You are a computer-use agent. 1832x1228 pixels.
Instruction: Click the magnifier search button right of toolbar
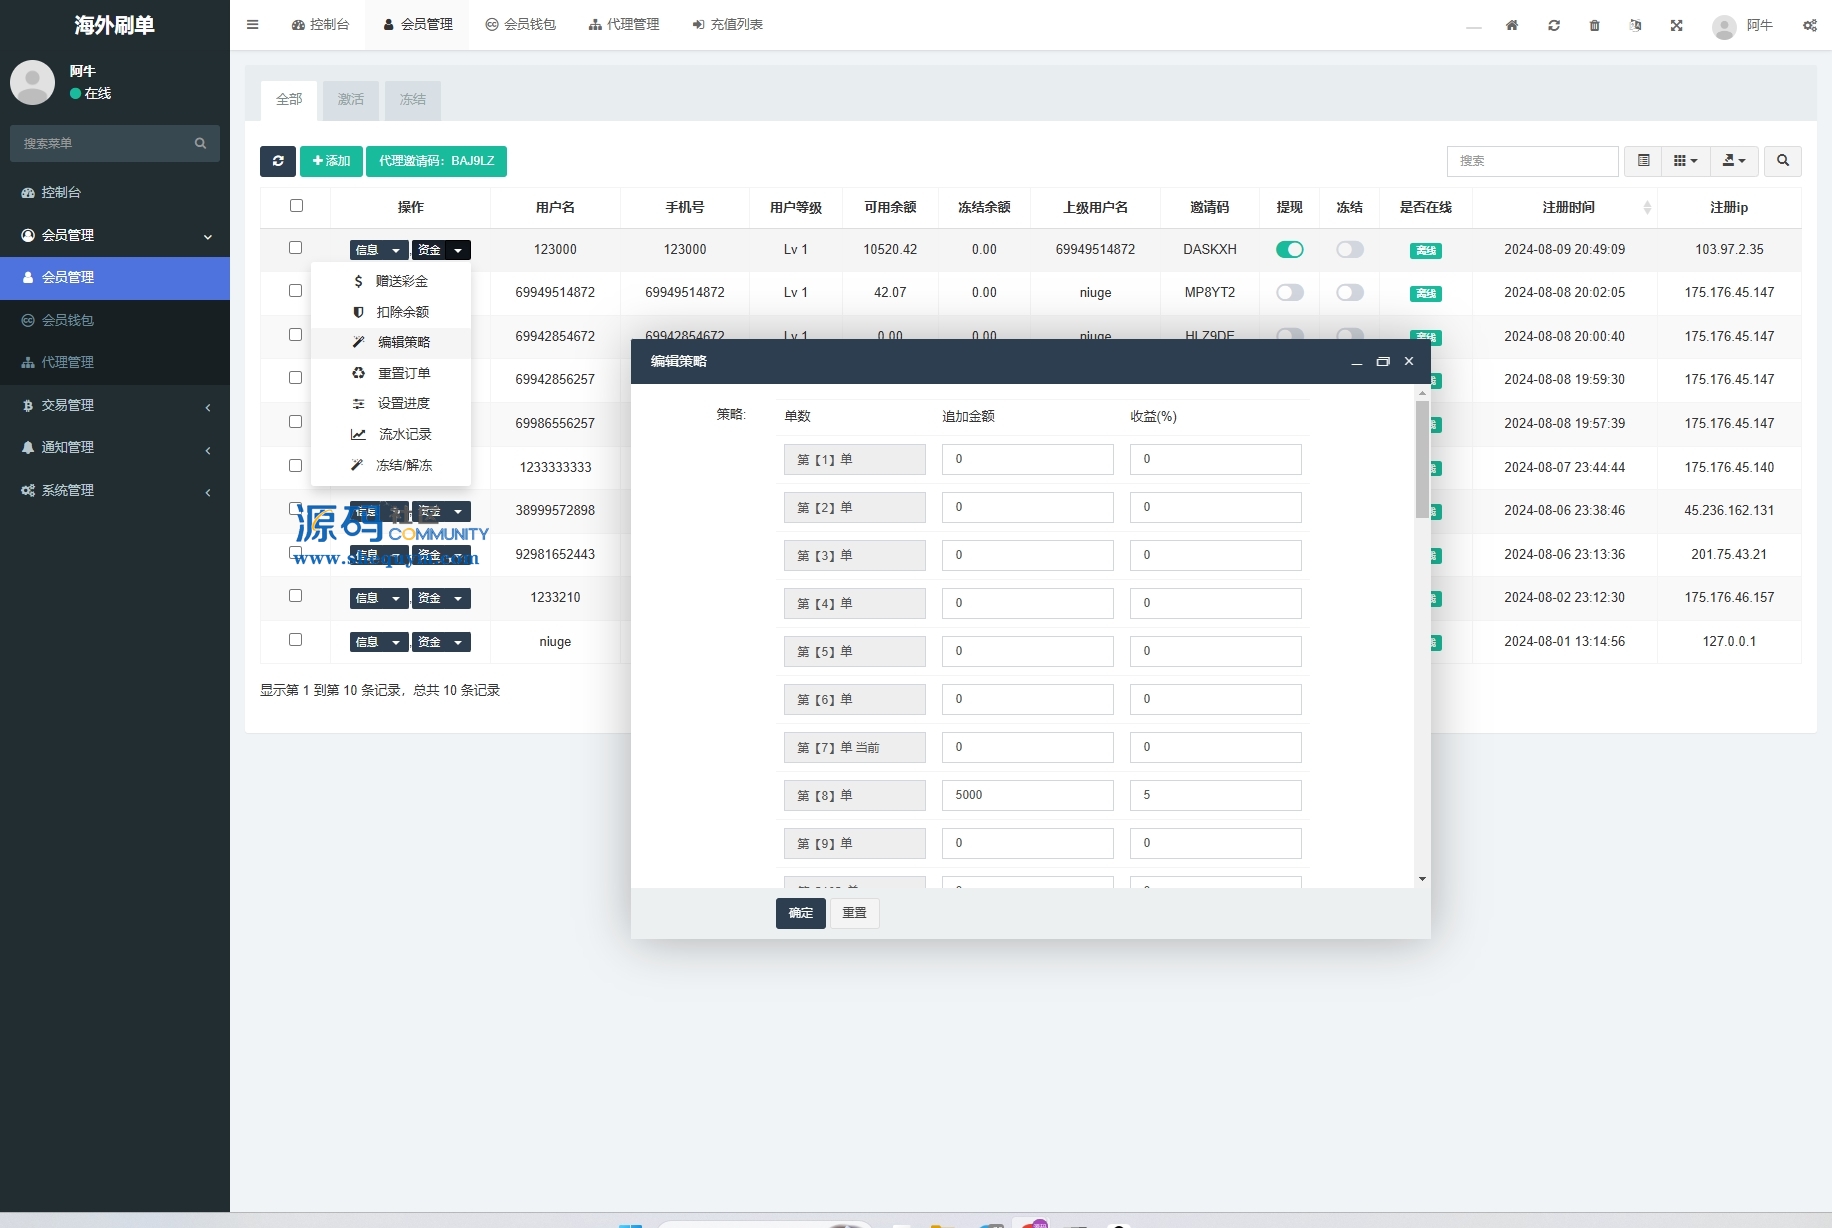[x=1783, y=161]
